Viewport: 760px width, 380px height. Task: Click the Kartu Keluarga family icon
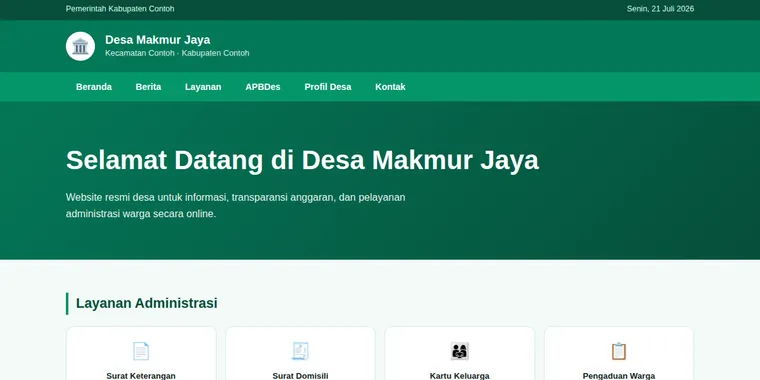point(459,351)
